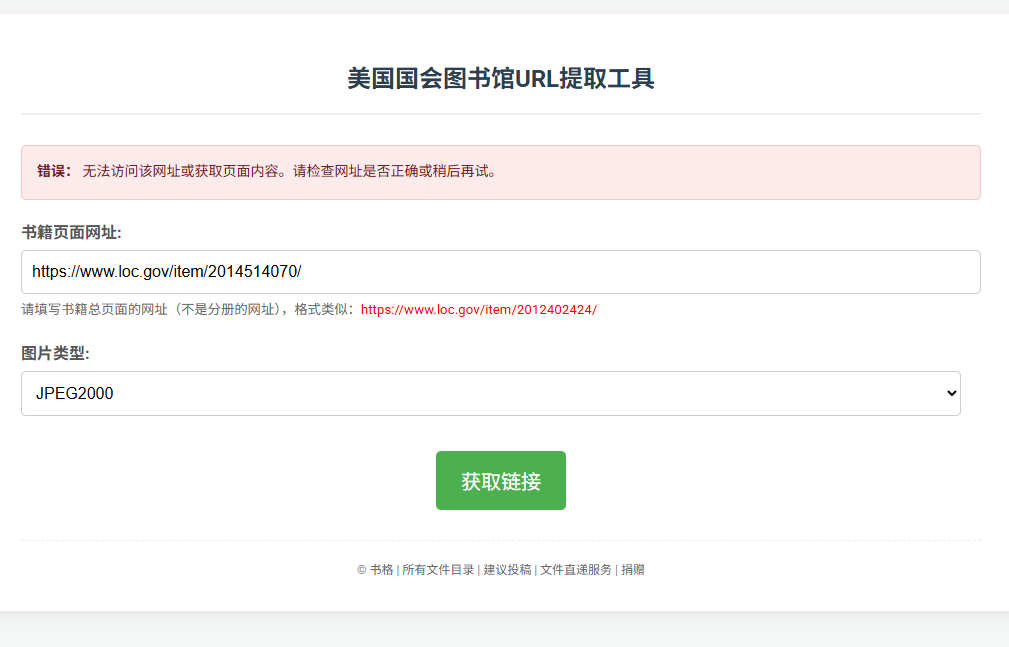The width and height of the screenshot is (1009, 647).
Task: Click the 捐赠 donation link
Action: point(632,569)
